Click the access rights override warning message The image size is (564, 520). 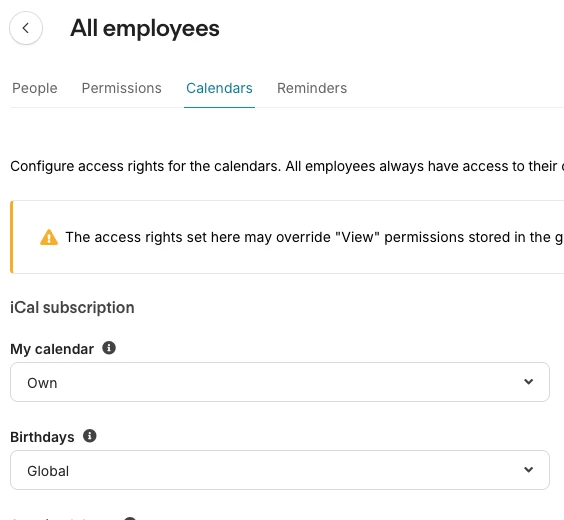(x=314, y=237)
